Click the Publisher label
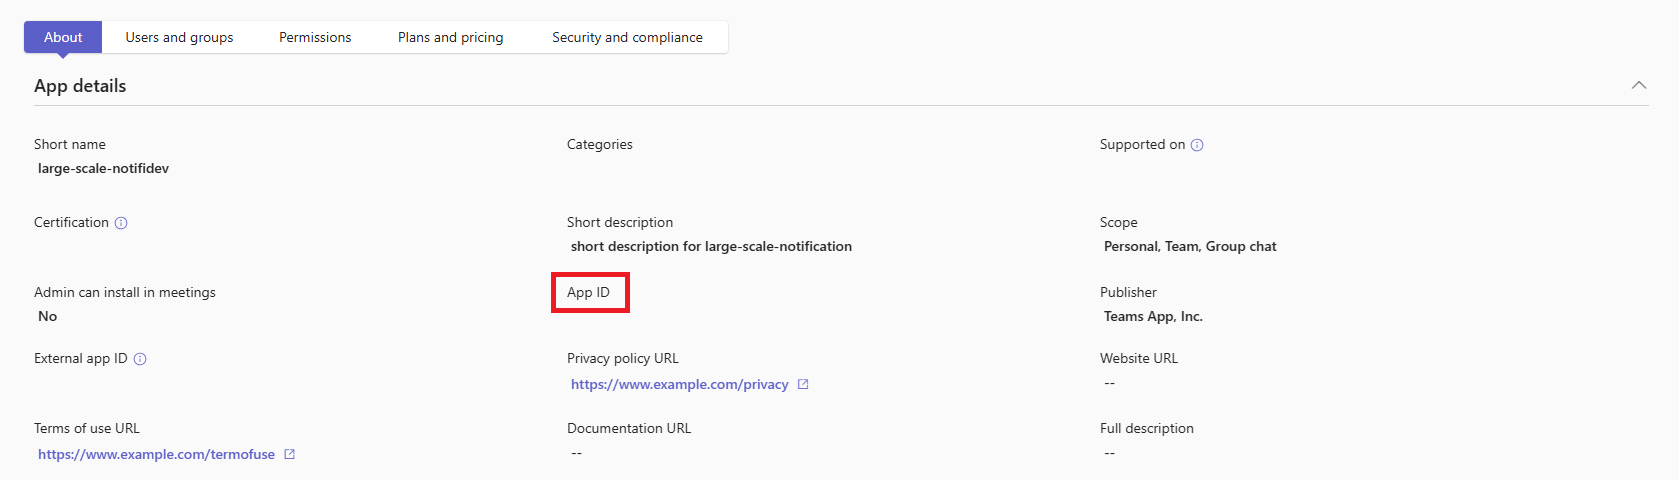The width and height of the screenshot is (1679, 480). [1128, 292]
